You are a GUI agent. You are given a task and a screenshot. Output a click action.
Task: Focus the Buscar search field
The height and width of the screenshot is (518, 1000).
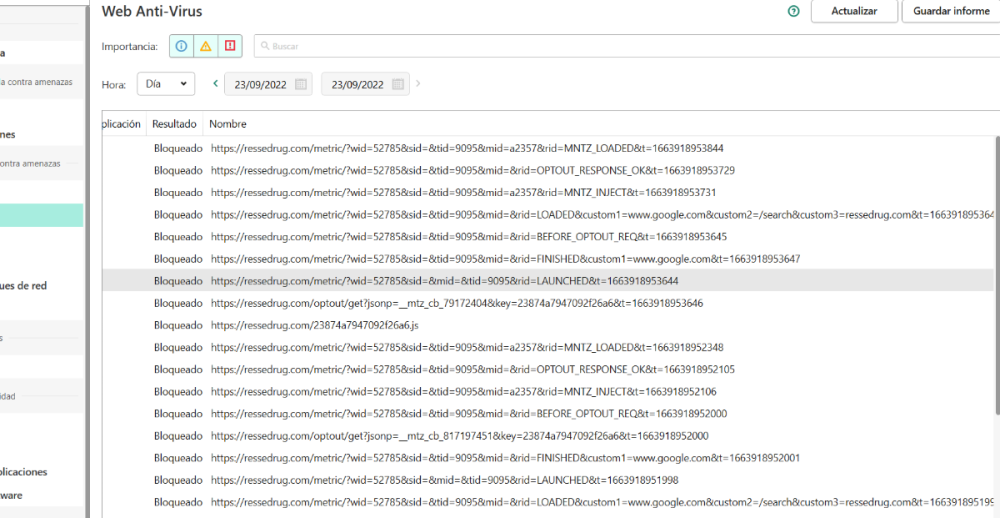click(x=627, y=46)
